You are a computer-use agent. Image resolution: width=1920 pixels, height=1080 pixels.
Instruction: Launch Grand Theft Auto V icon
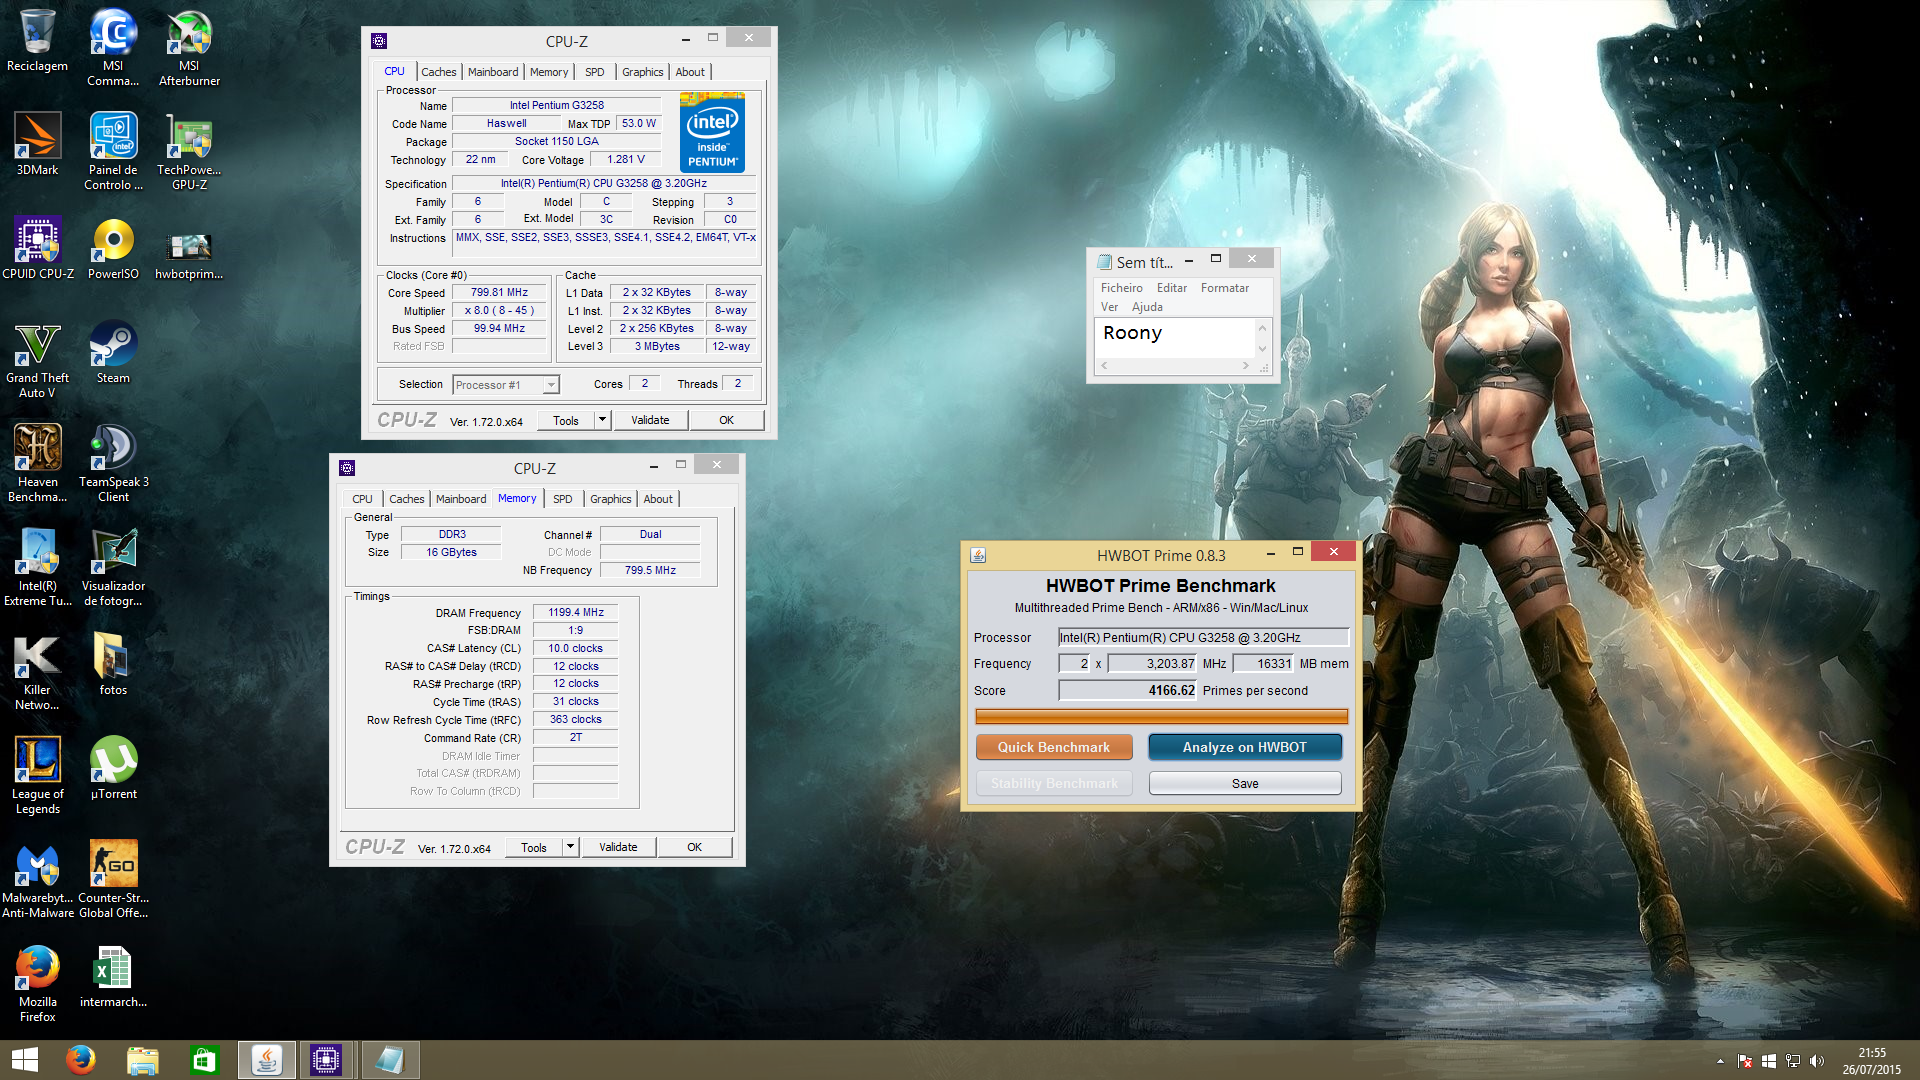coord(37,359)
